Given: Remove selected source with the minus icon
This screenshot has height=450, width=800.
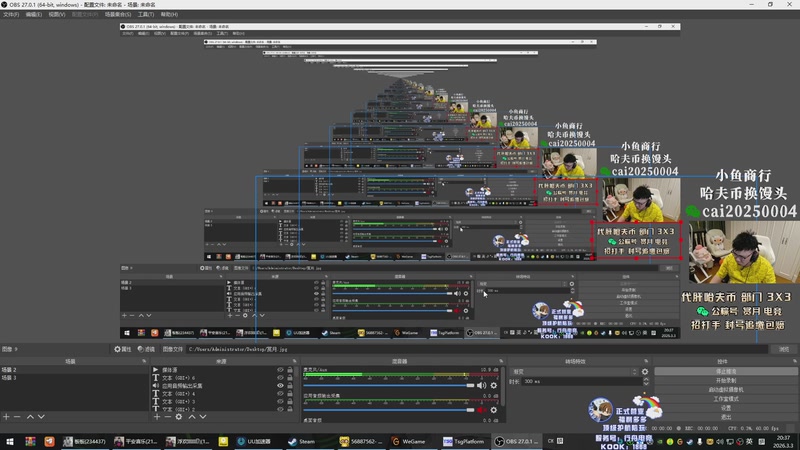Looking at the screenshot, I should [167, 417].
